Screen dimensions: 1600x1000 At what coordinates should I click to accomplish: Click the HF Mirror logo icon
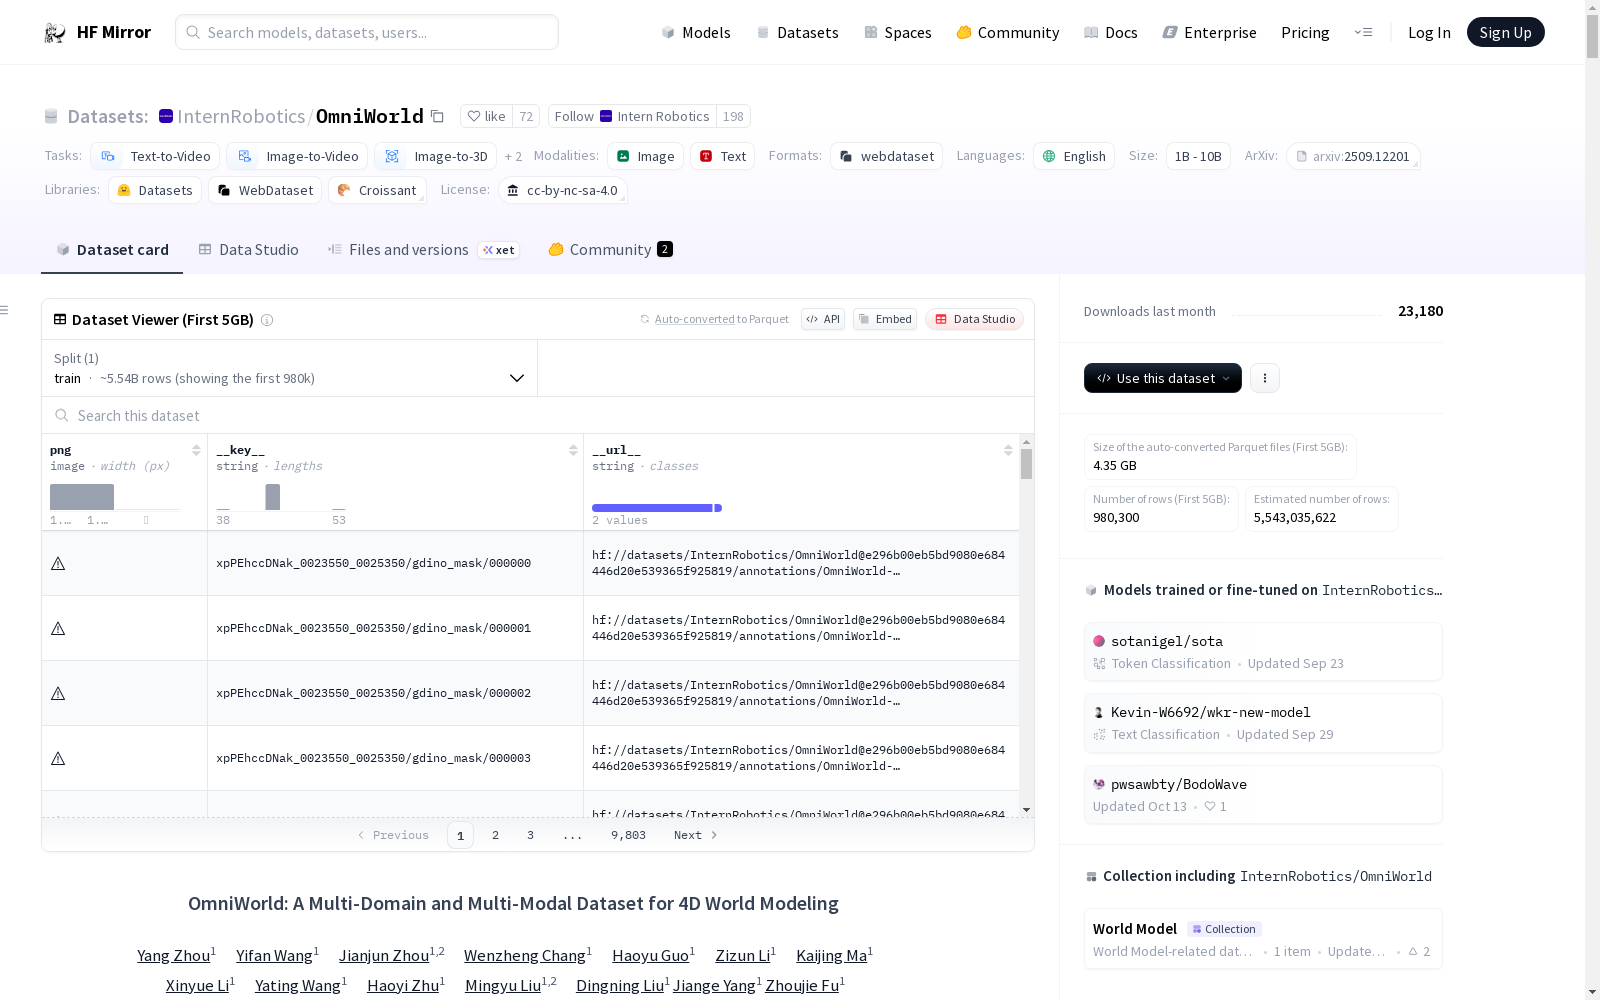55,33
